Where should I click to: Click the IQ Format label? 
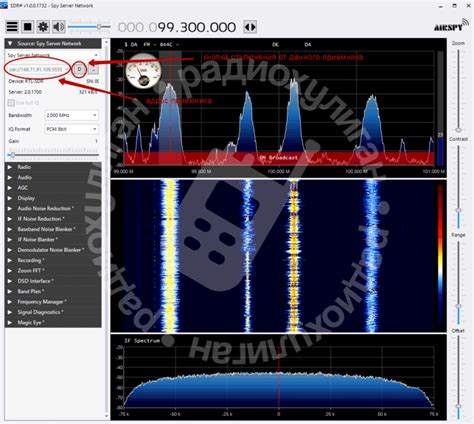click(x=19, y=129)
